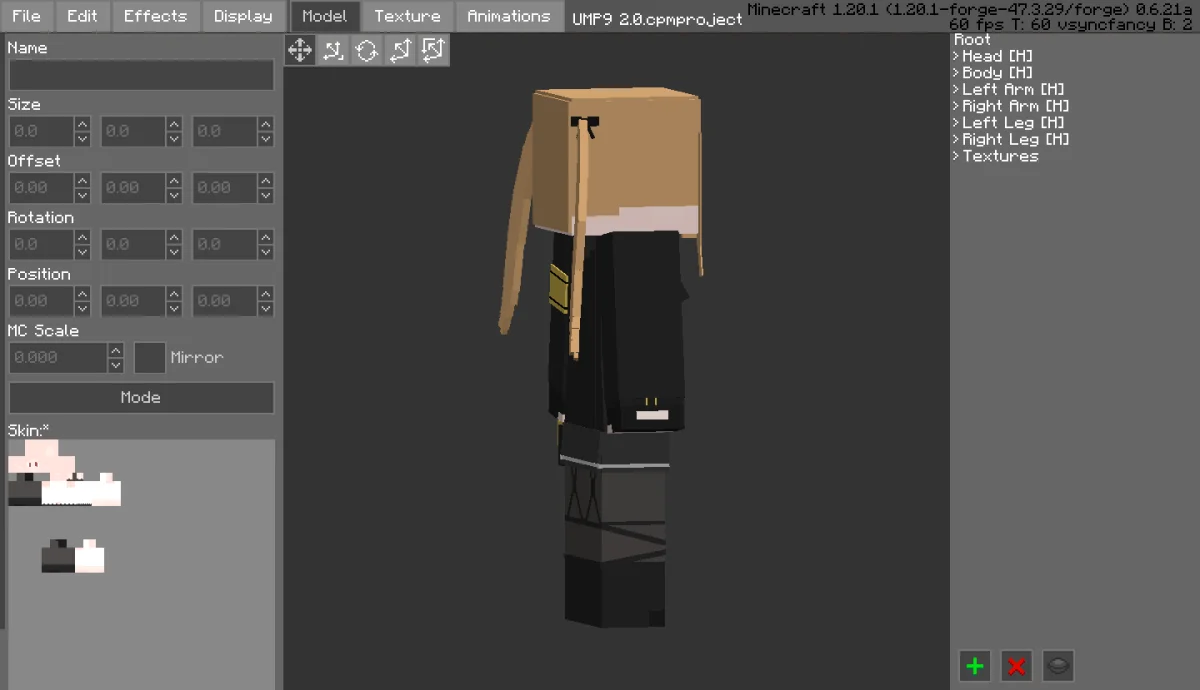Open the File menu

26,16
